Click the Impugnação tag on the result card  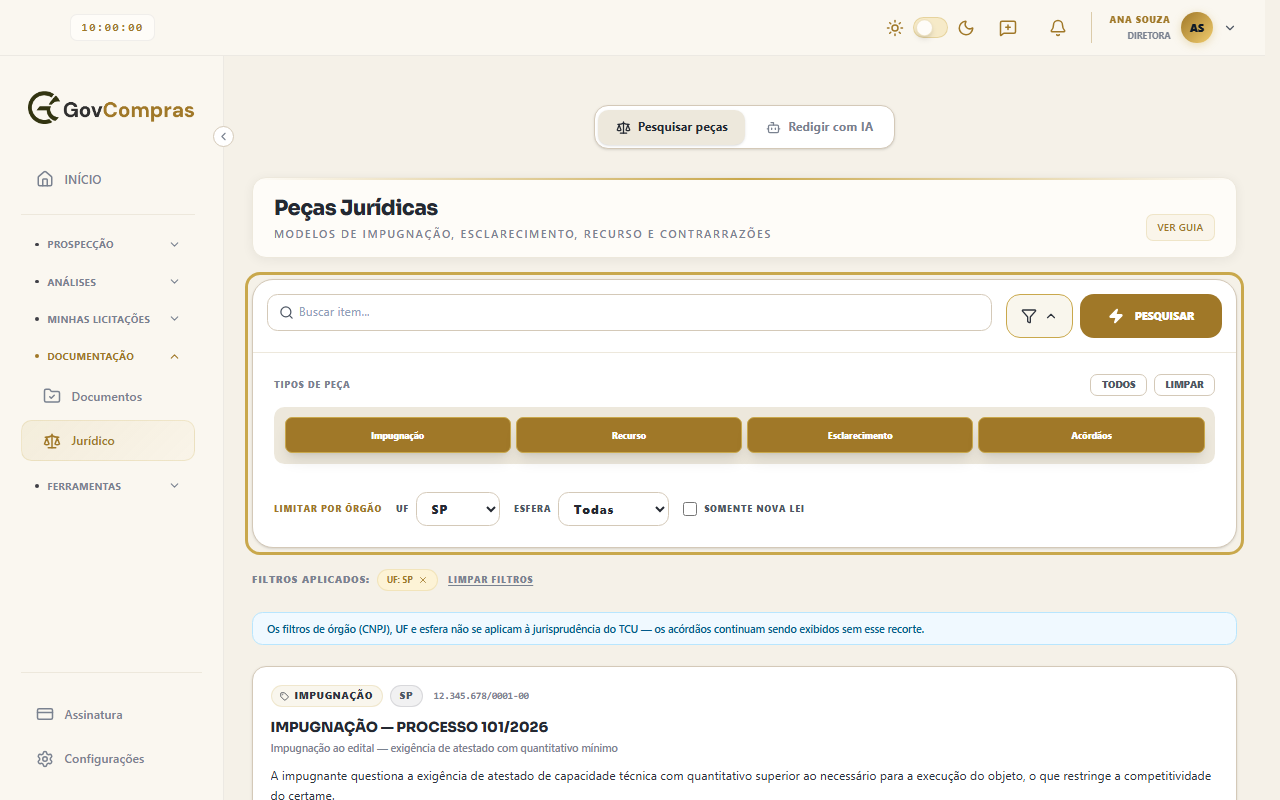(x=327, y=696)
